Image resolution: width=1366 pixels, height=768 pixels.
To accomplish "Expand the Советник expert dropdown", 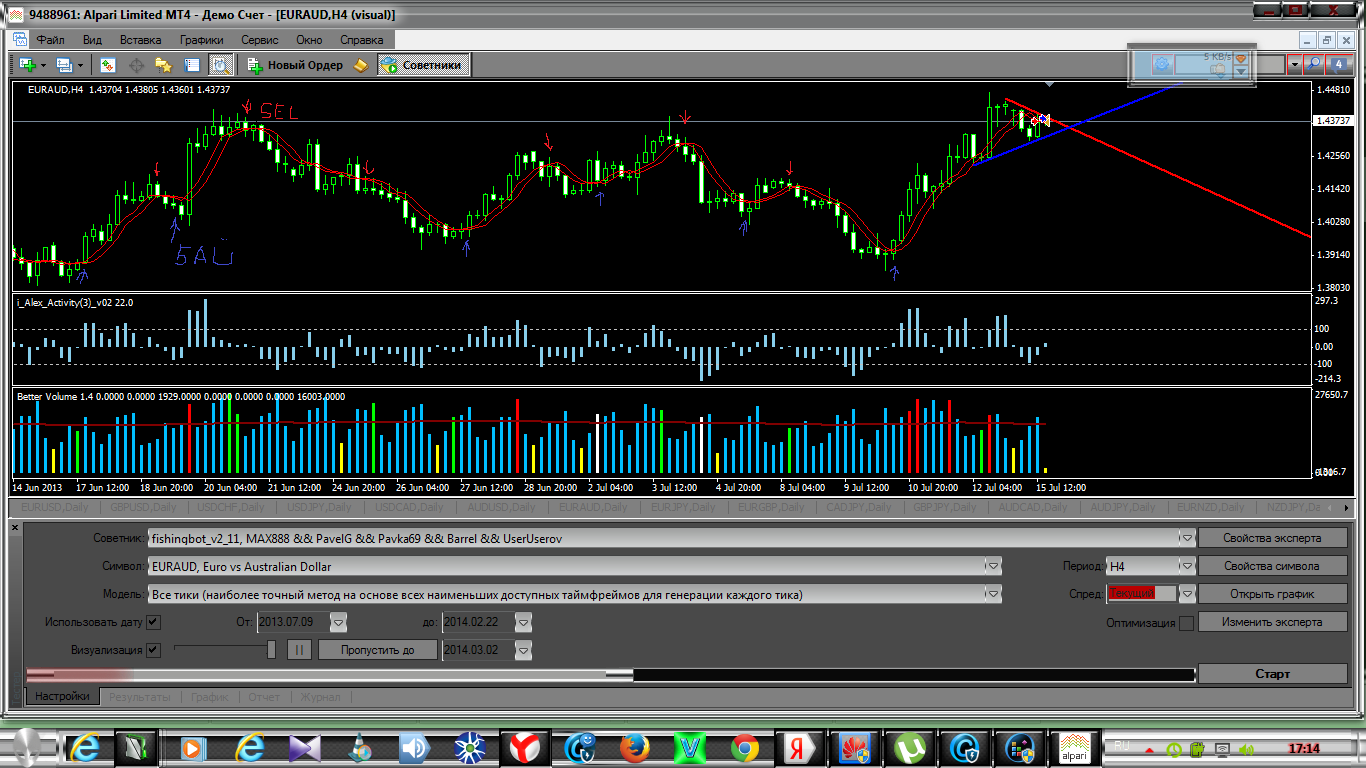I will (1186, 538).
